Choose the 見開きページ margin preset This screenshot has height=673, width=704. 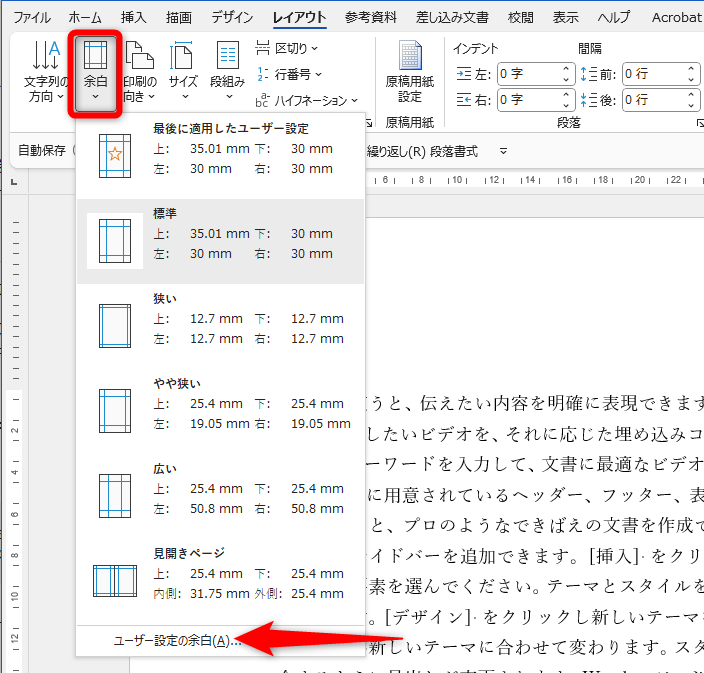pos(220,581)
